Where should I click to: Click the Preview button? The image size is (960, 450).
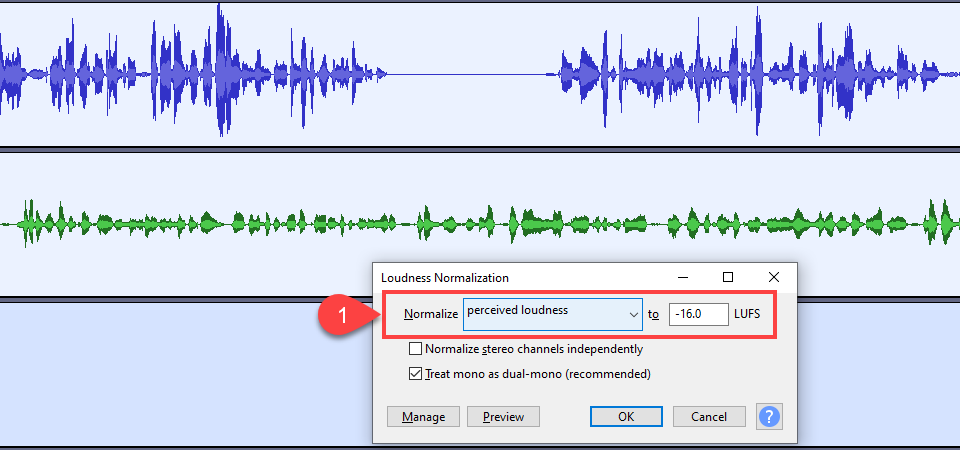coord(503,417)
